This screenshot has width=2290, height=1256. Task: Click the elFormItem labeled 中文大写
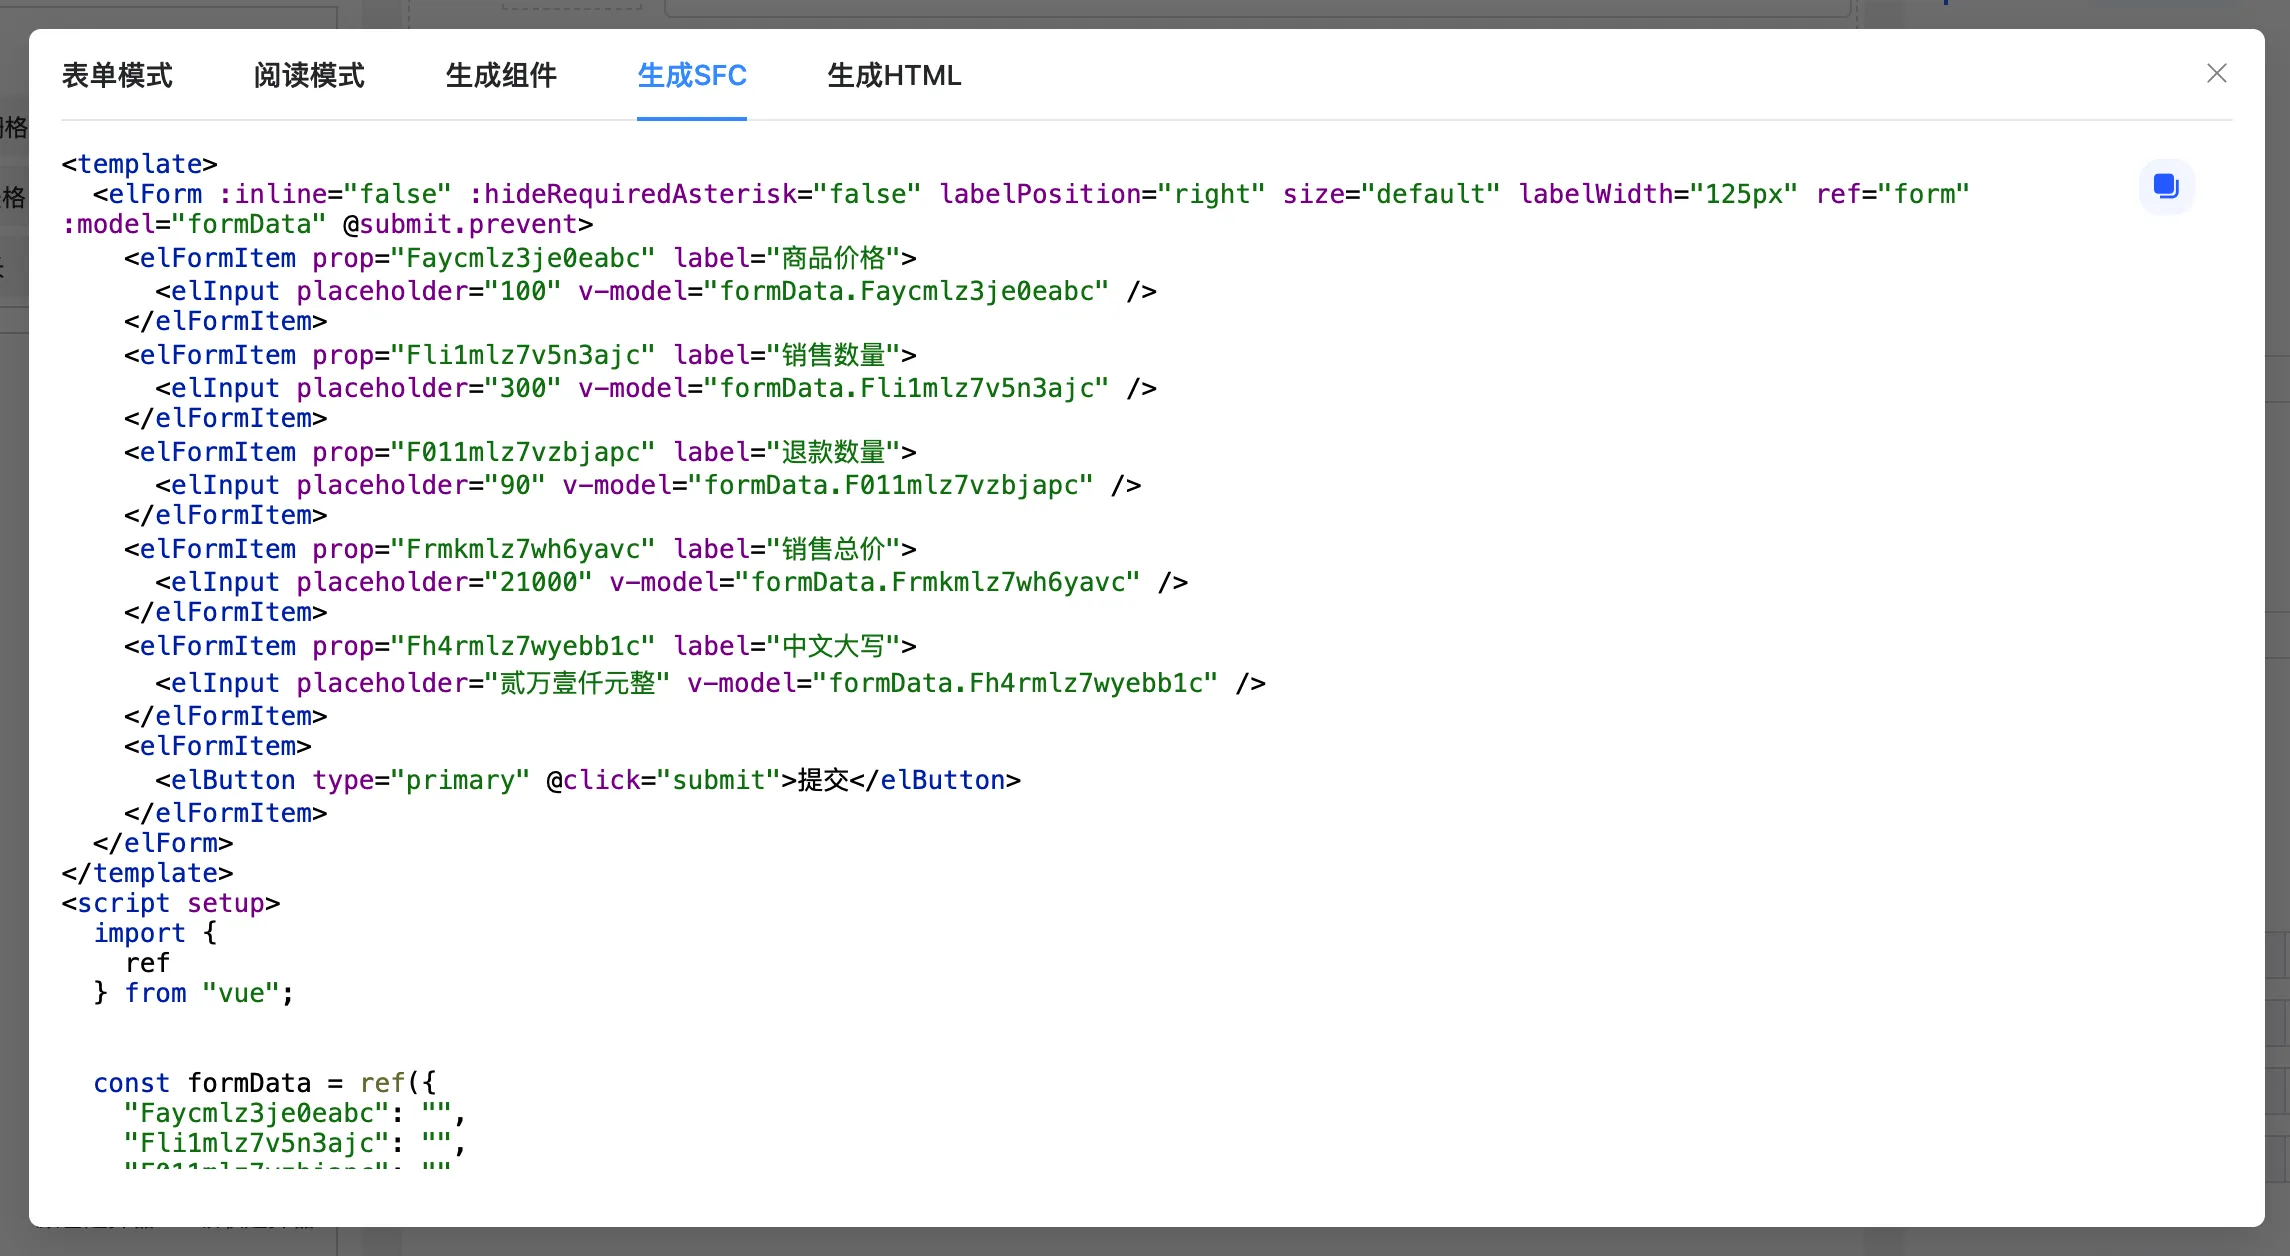coord(520,646)
